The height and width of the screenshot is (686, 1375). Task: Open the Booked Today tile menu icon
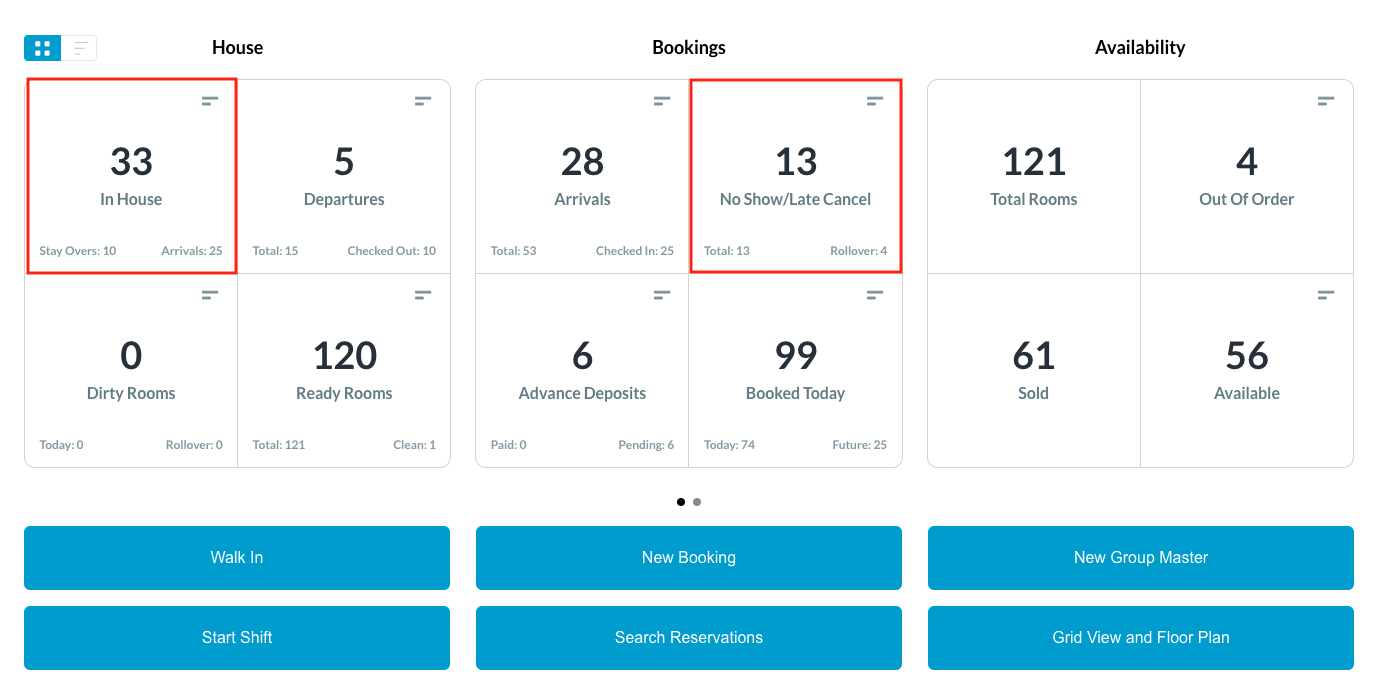coord(875,295)
